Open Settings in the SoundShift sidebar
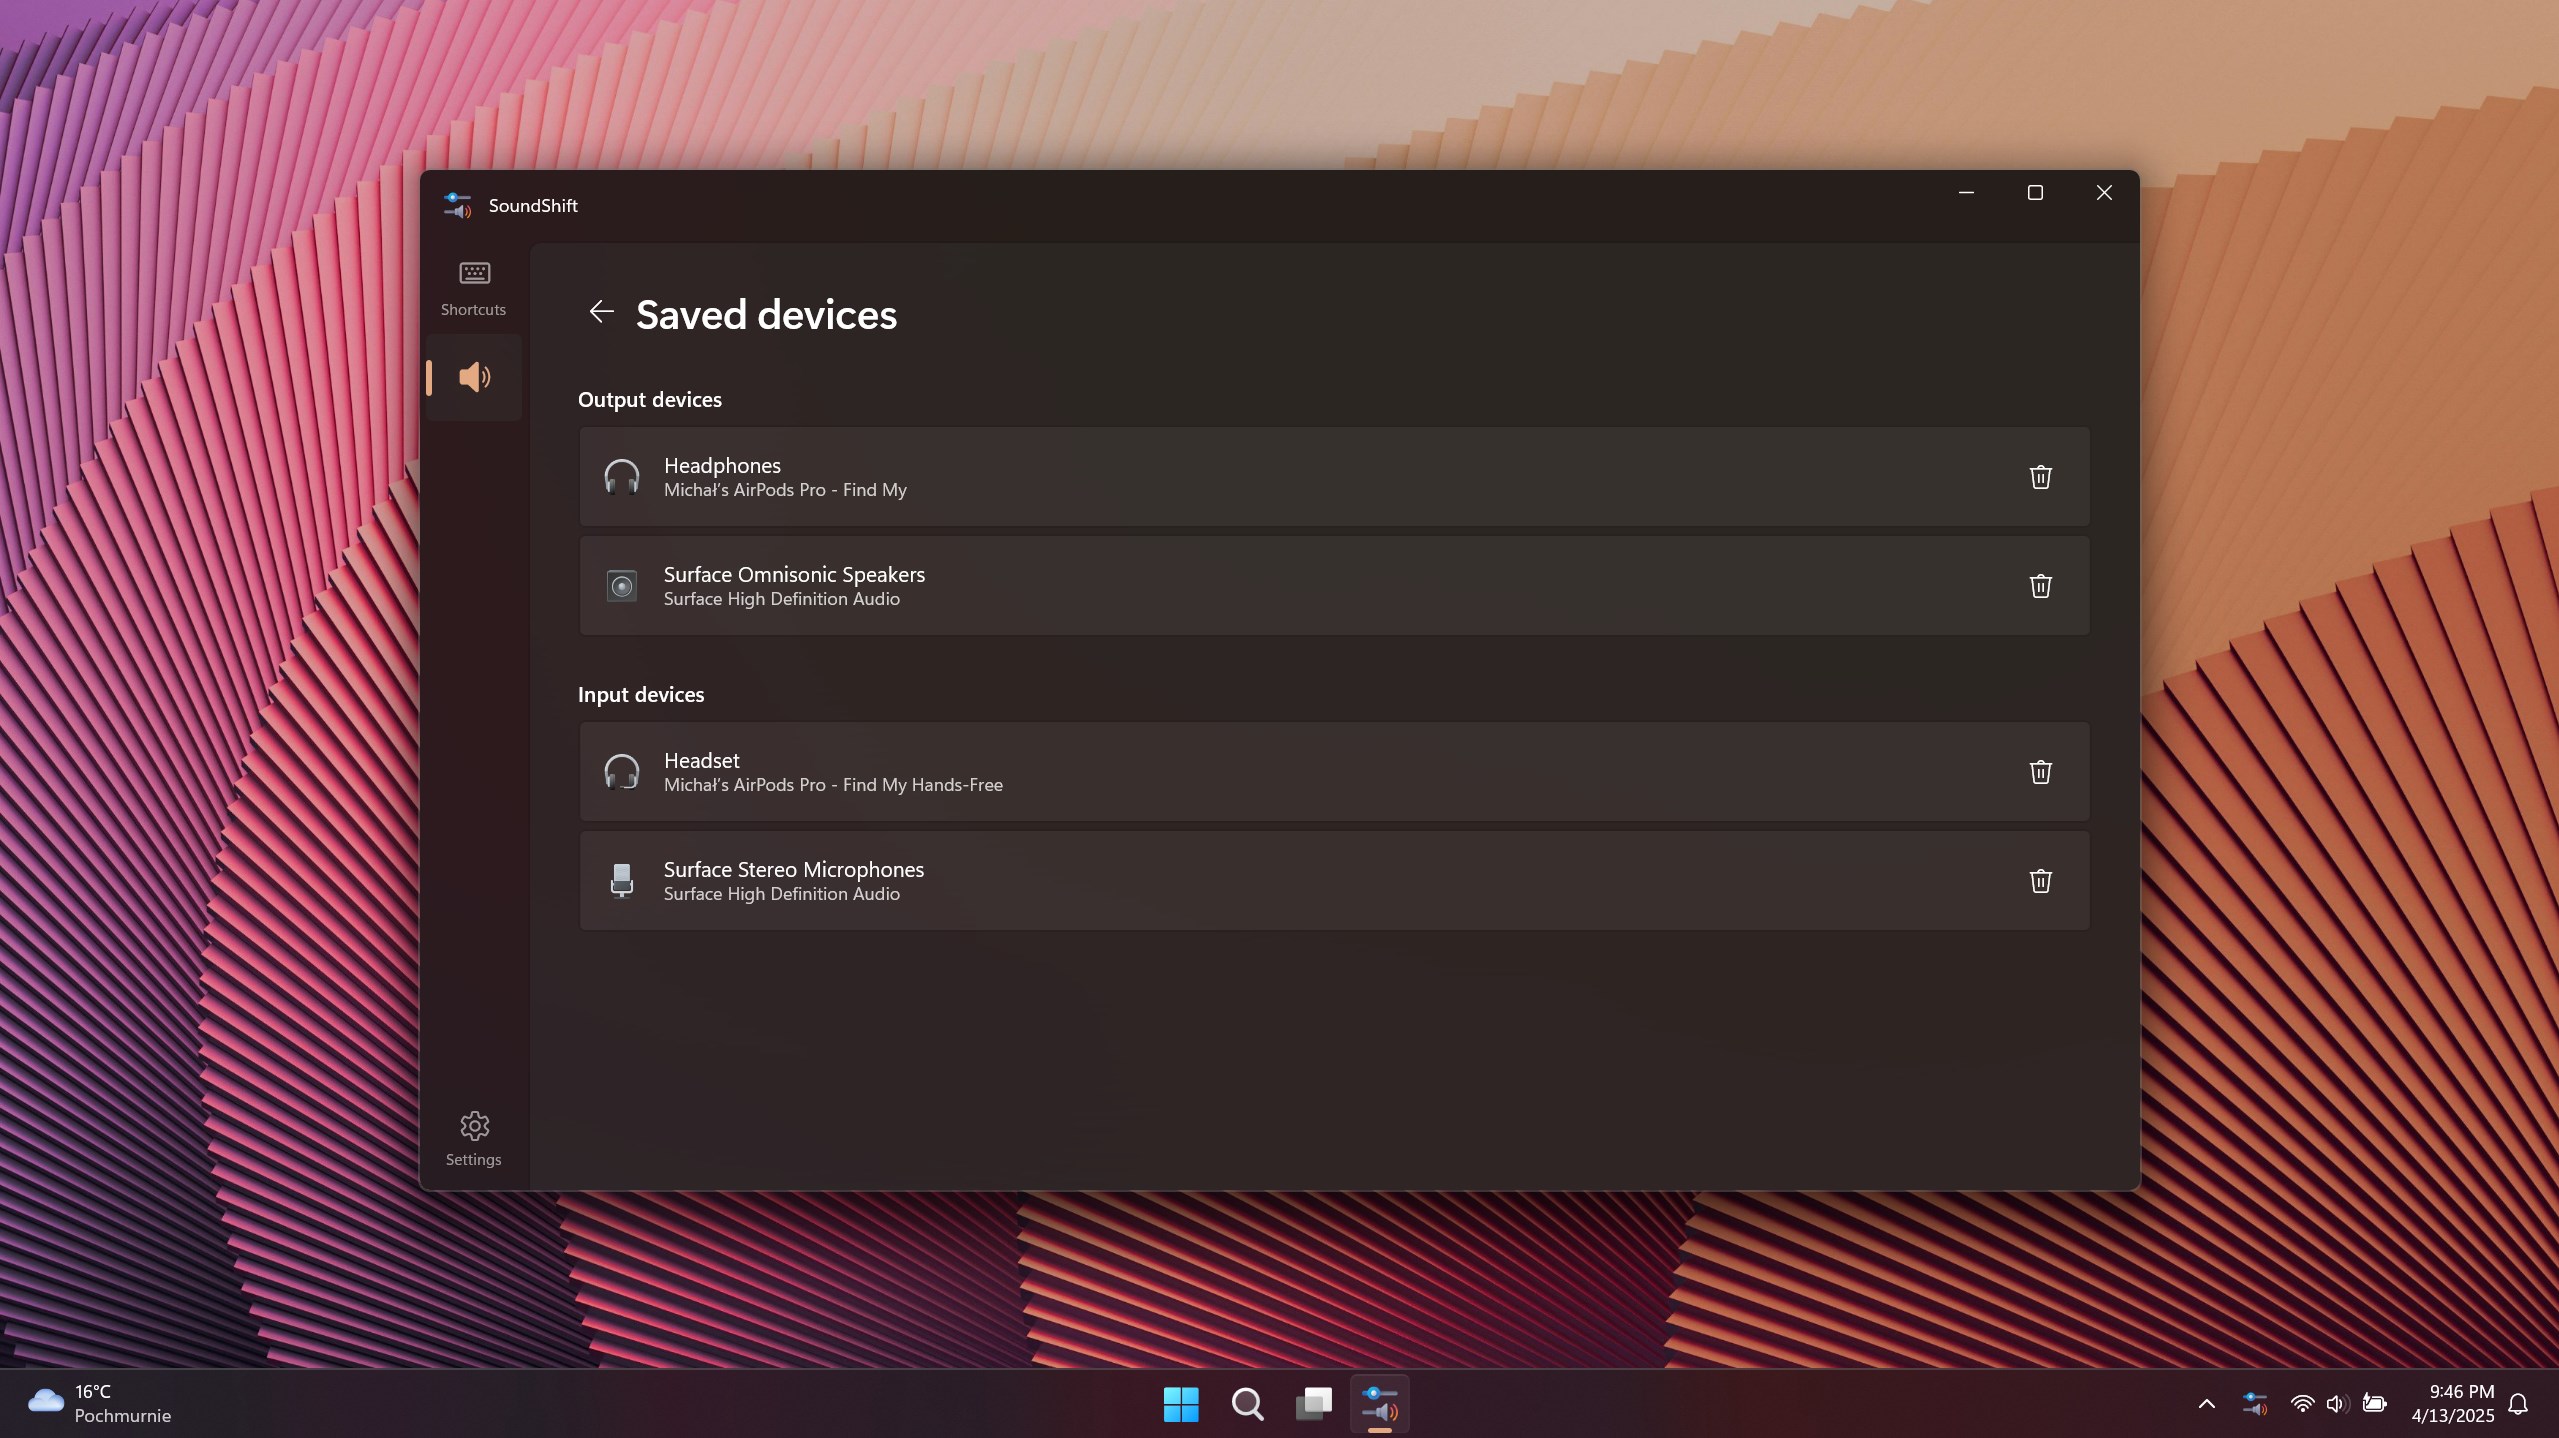 (x=474, y=1139)
